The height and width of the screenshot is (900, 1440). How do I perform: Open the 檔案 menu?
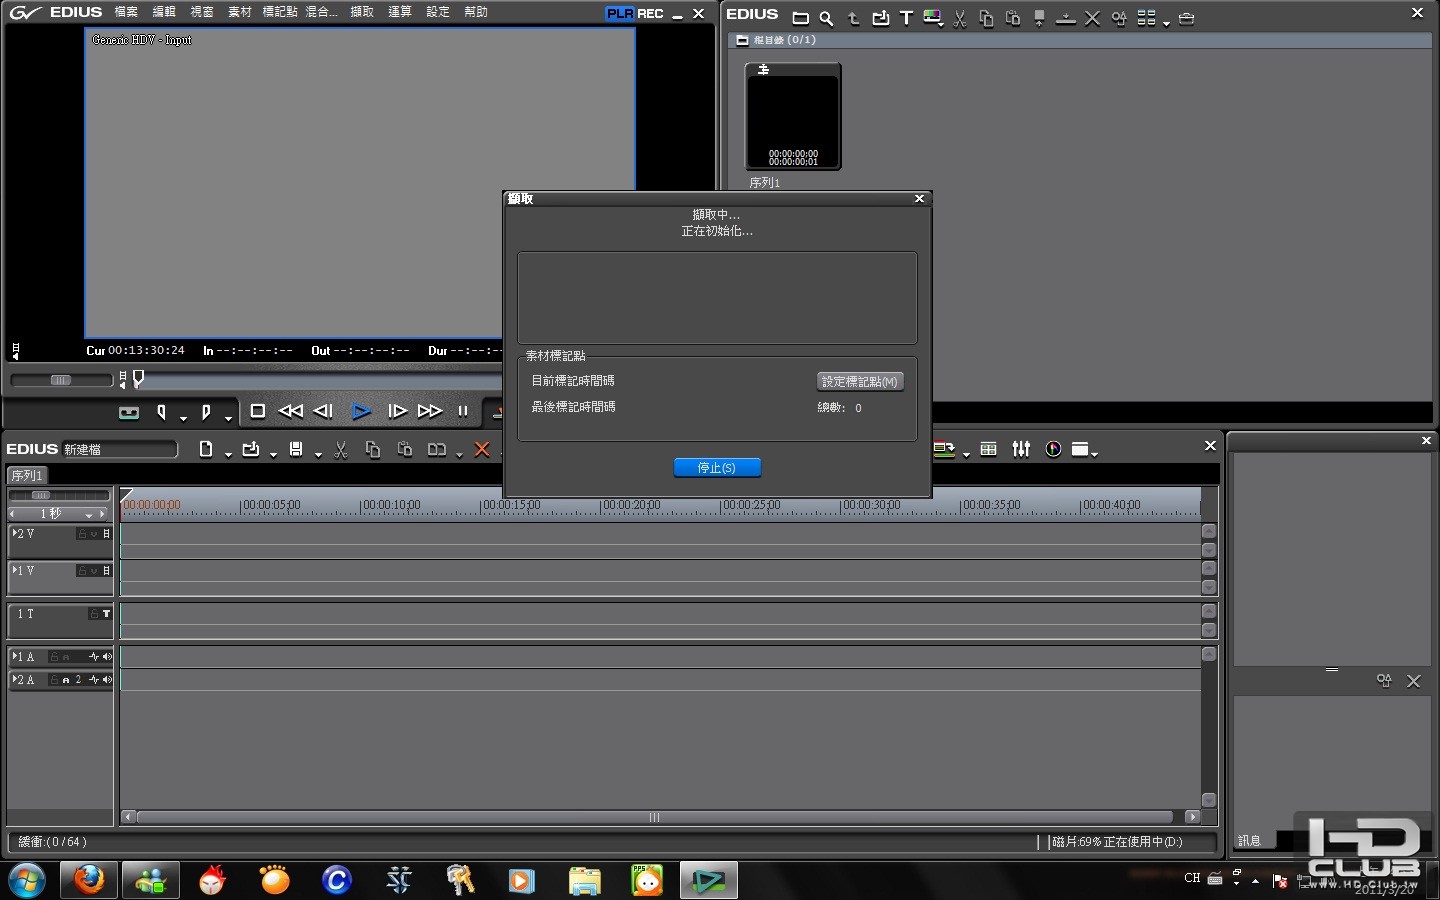click(126, 12)
